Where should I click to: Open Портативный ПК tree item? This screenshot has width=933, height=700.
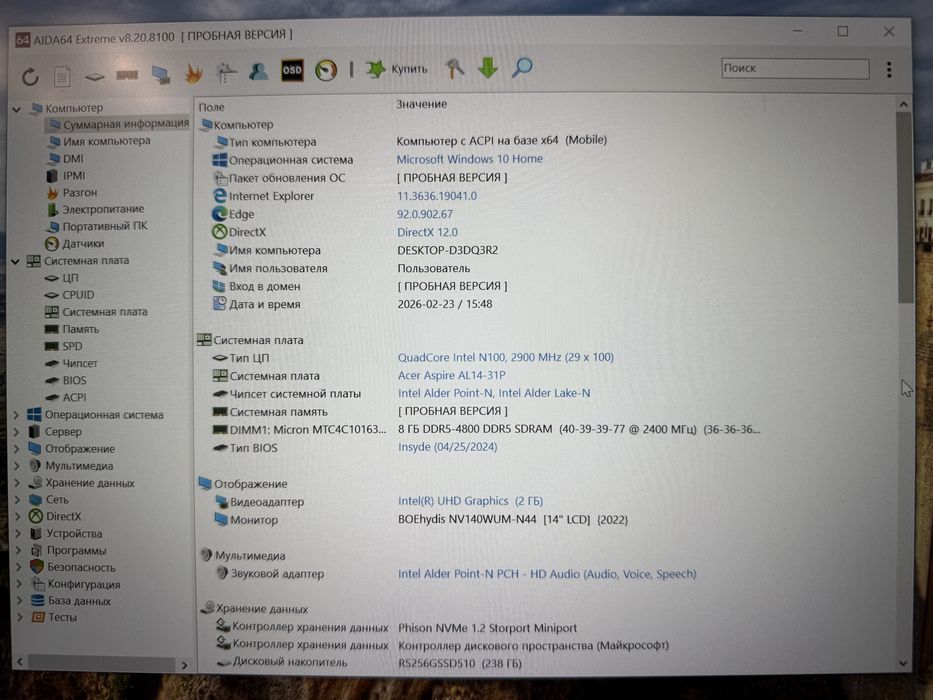(96, 226)
